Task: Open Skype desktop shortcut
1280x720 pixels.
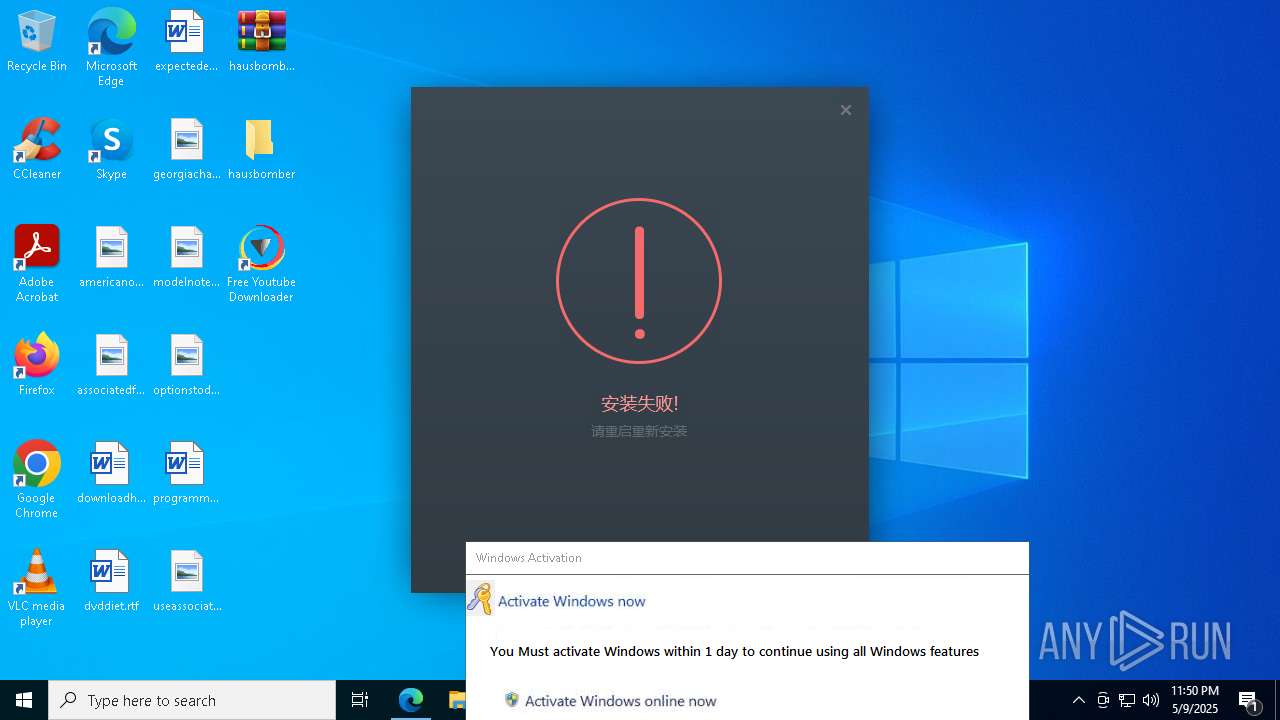Action: click(111, 149)
